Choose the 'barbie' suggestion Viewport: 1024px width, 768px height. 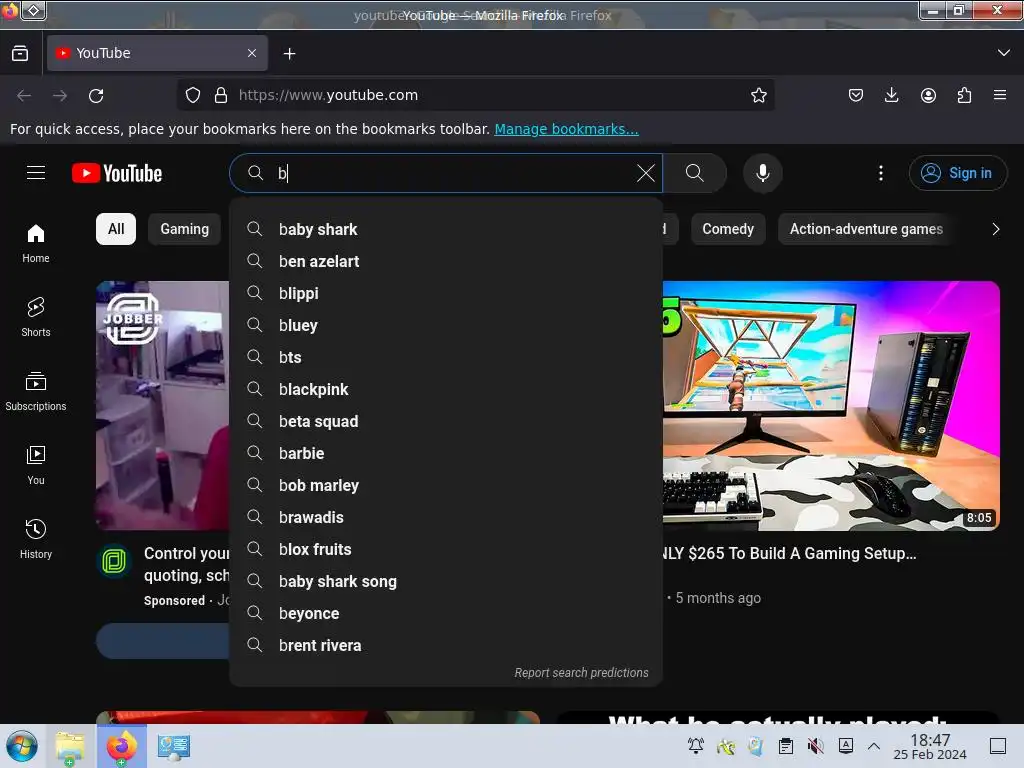coord(446,453)
